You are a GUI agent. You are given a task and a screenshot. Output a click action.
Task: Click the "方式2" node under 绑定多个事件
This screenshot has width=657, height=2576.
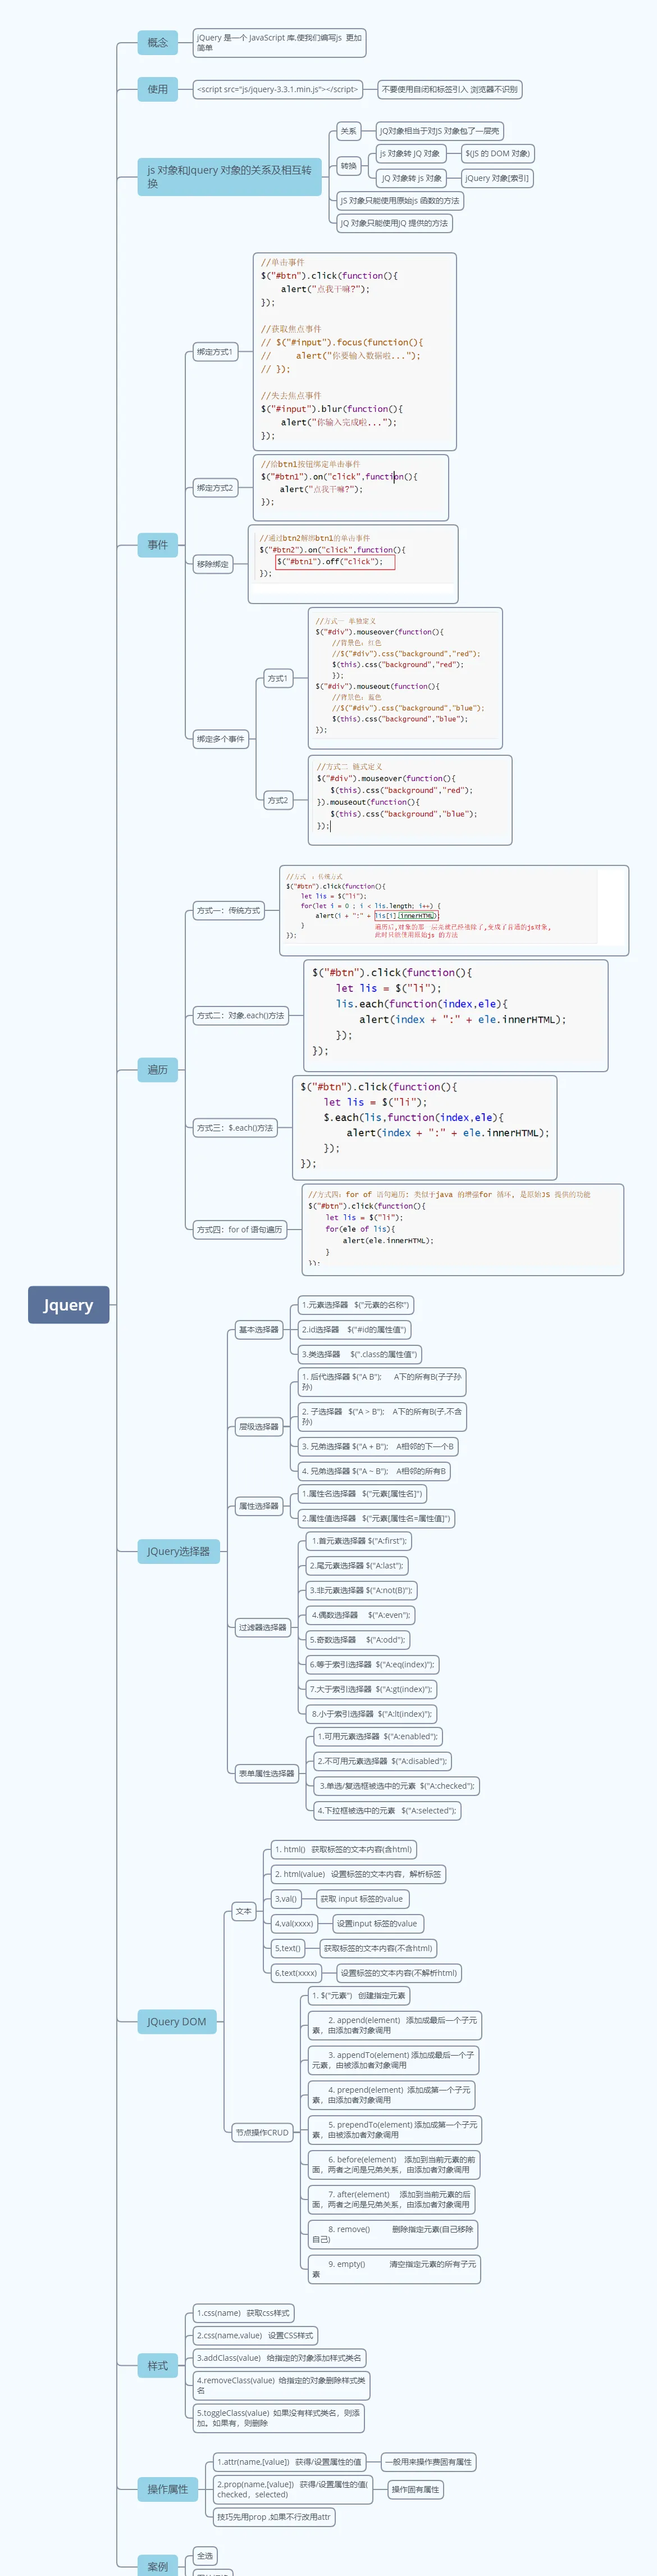coord(278,800)
